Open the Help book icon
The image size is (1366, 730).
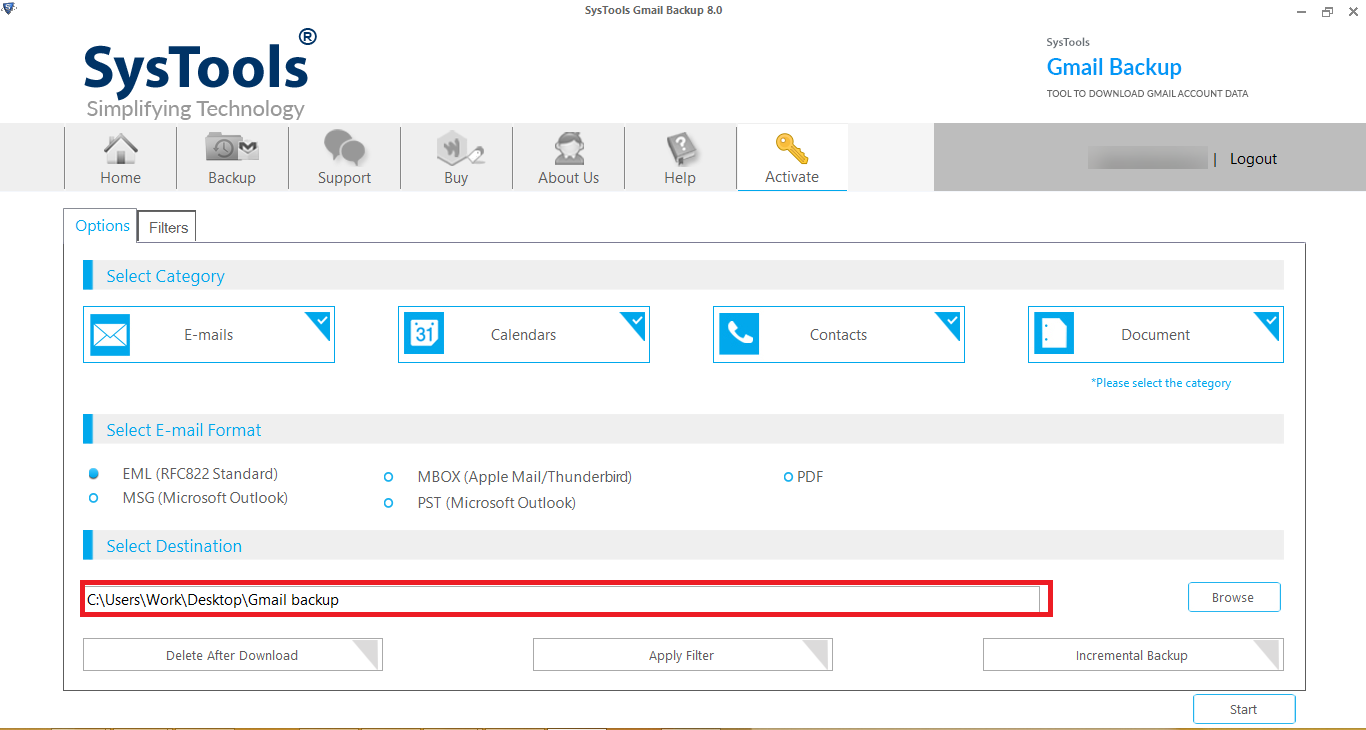[680, 149]
